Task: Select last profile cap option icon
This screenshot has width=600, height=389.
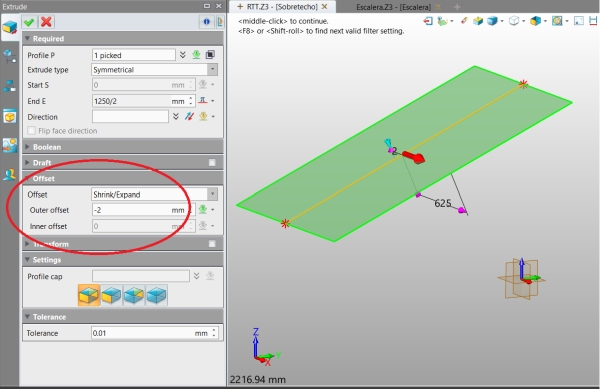Action: 157,295
